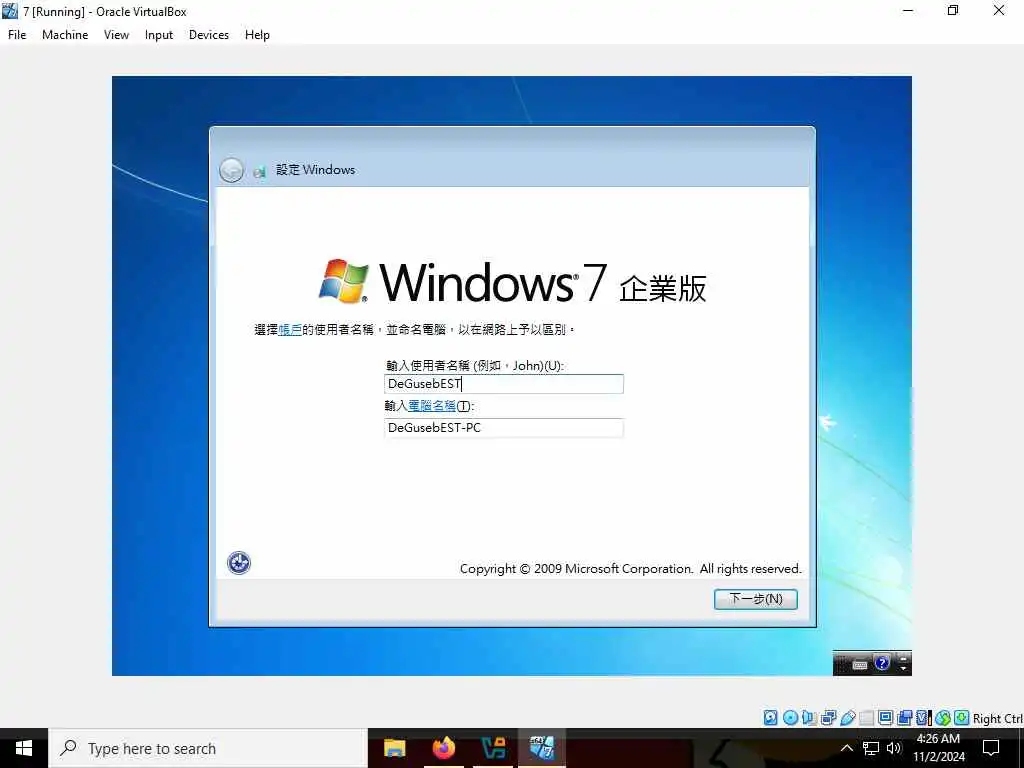Show hidden system tray icons chevron
Viewport: 1024px width, 768px height.
click(846, 748)
